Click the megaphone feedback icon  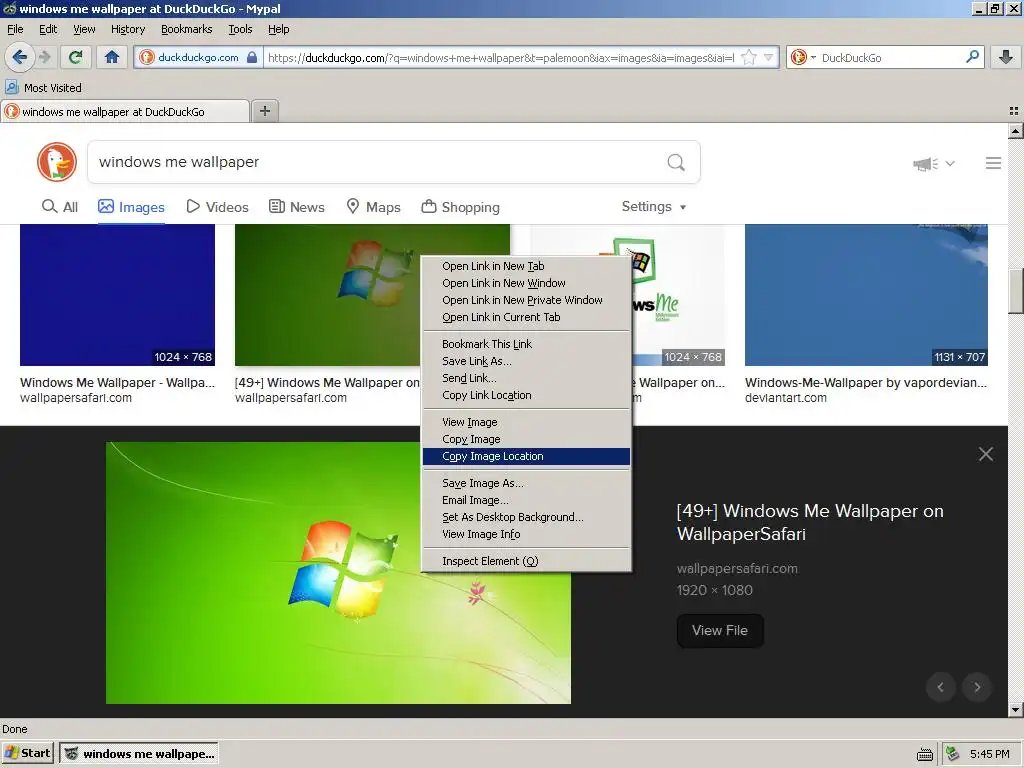point(925,163)
